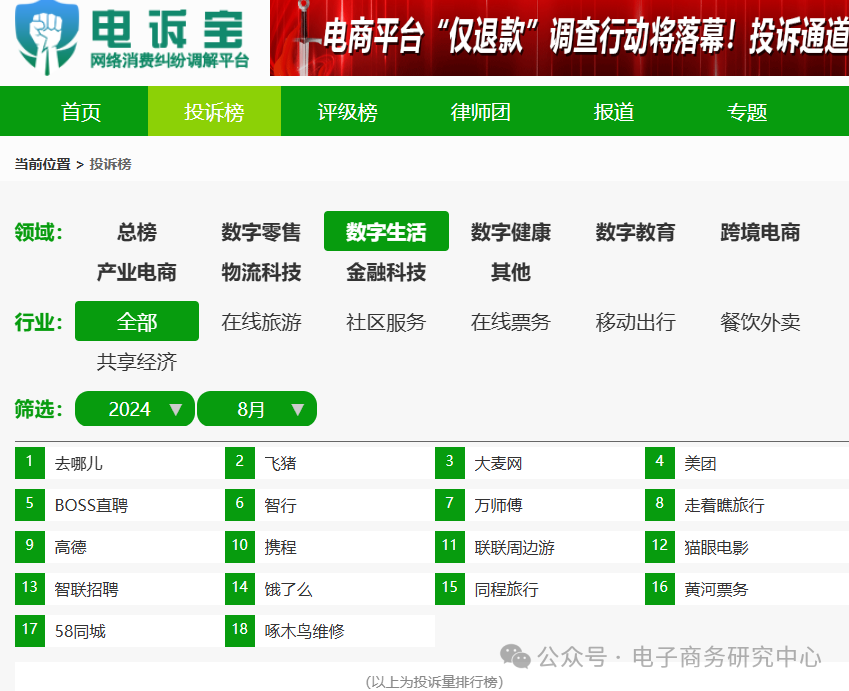Select the 数字零售 category filter
Viewport: 849px width, 691px height.
pyautogui.click(x=259, y=232)
